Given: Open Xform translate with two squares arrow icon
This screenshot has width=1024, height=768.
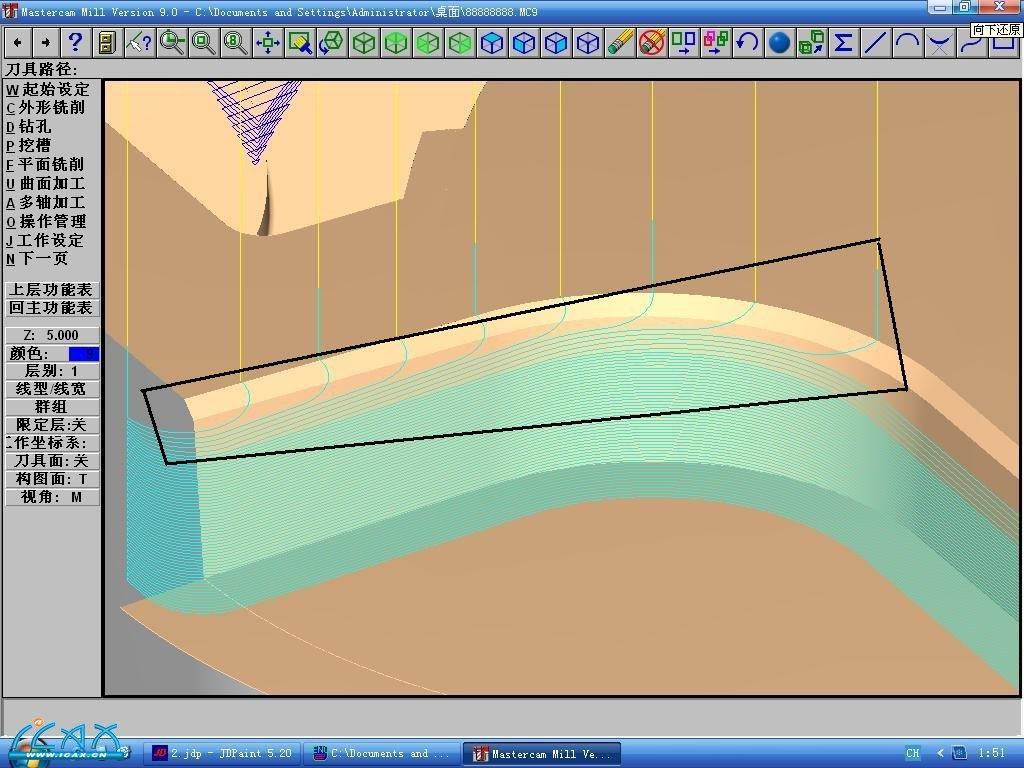Looking at the screenshot, I should point(683,43).
